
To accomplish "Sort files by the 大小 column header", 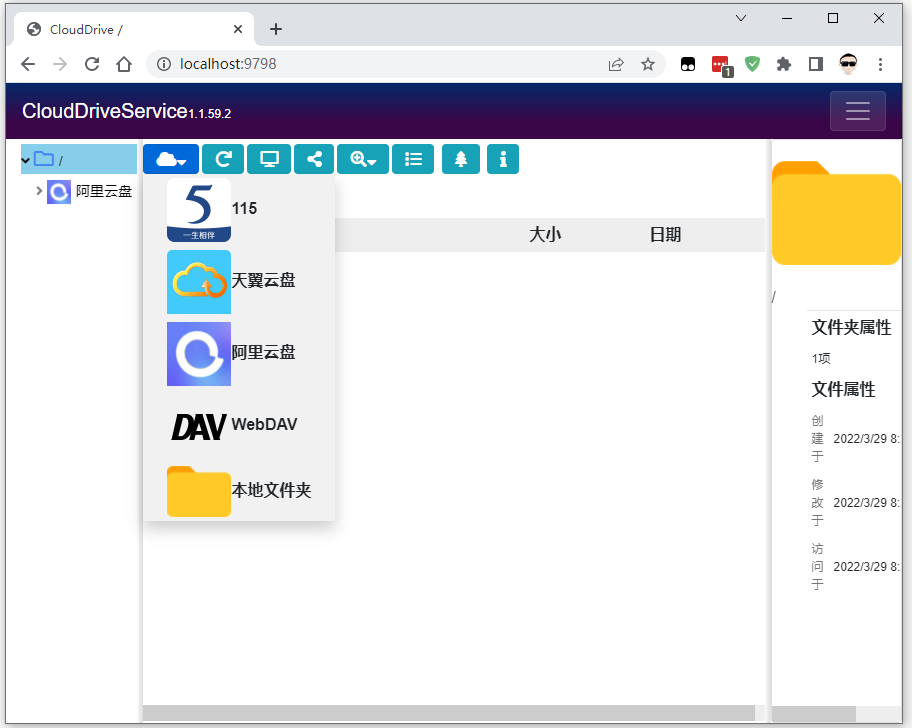I will point(545,234).
